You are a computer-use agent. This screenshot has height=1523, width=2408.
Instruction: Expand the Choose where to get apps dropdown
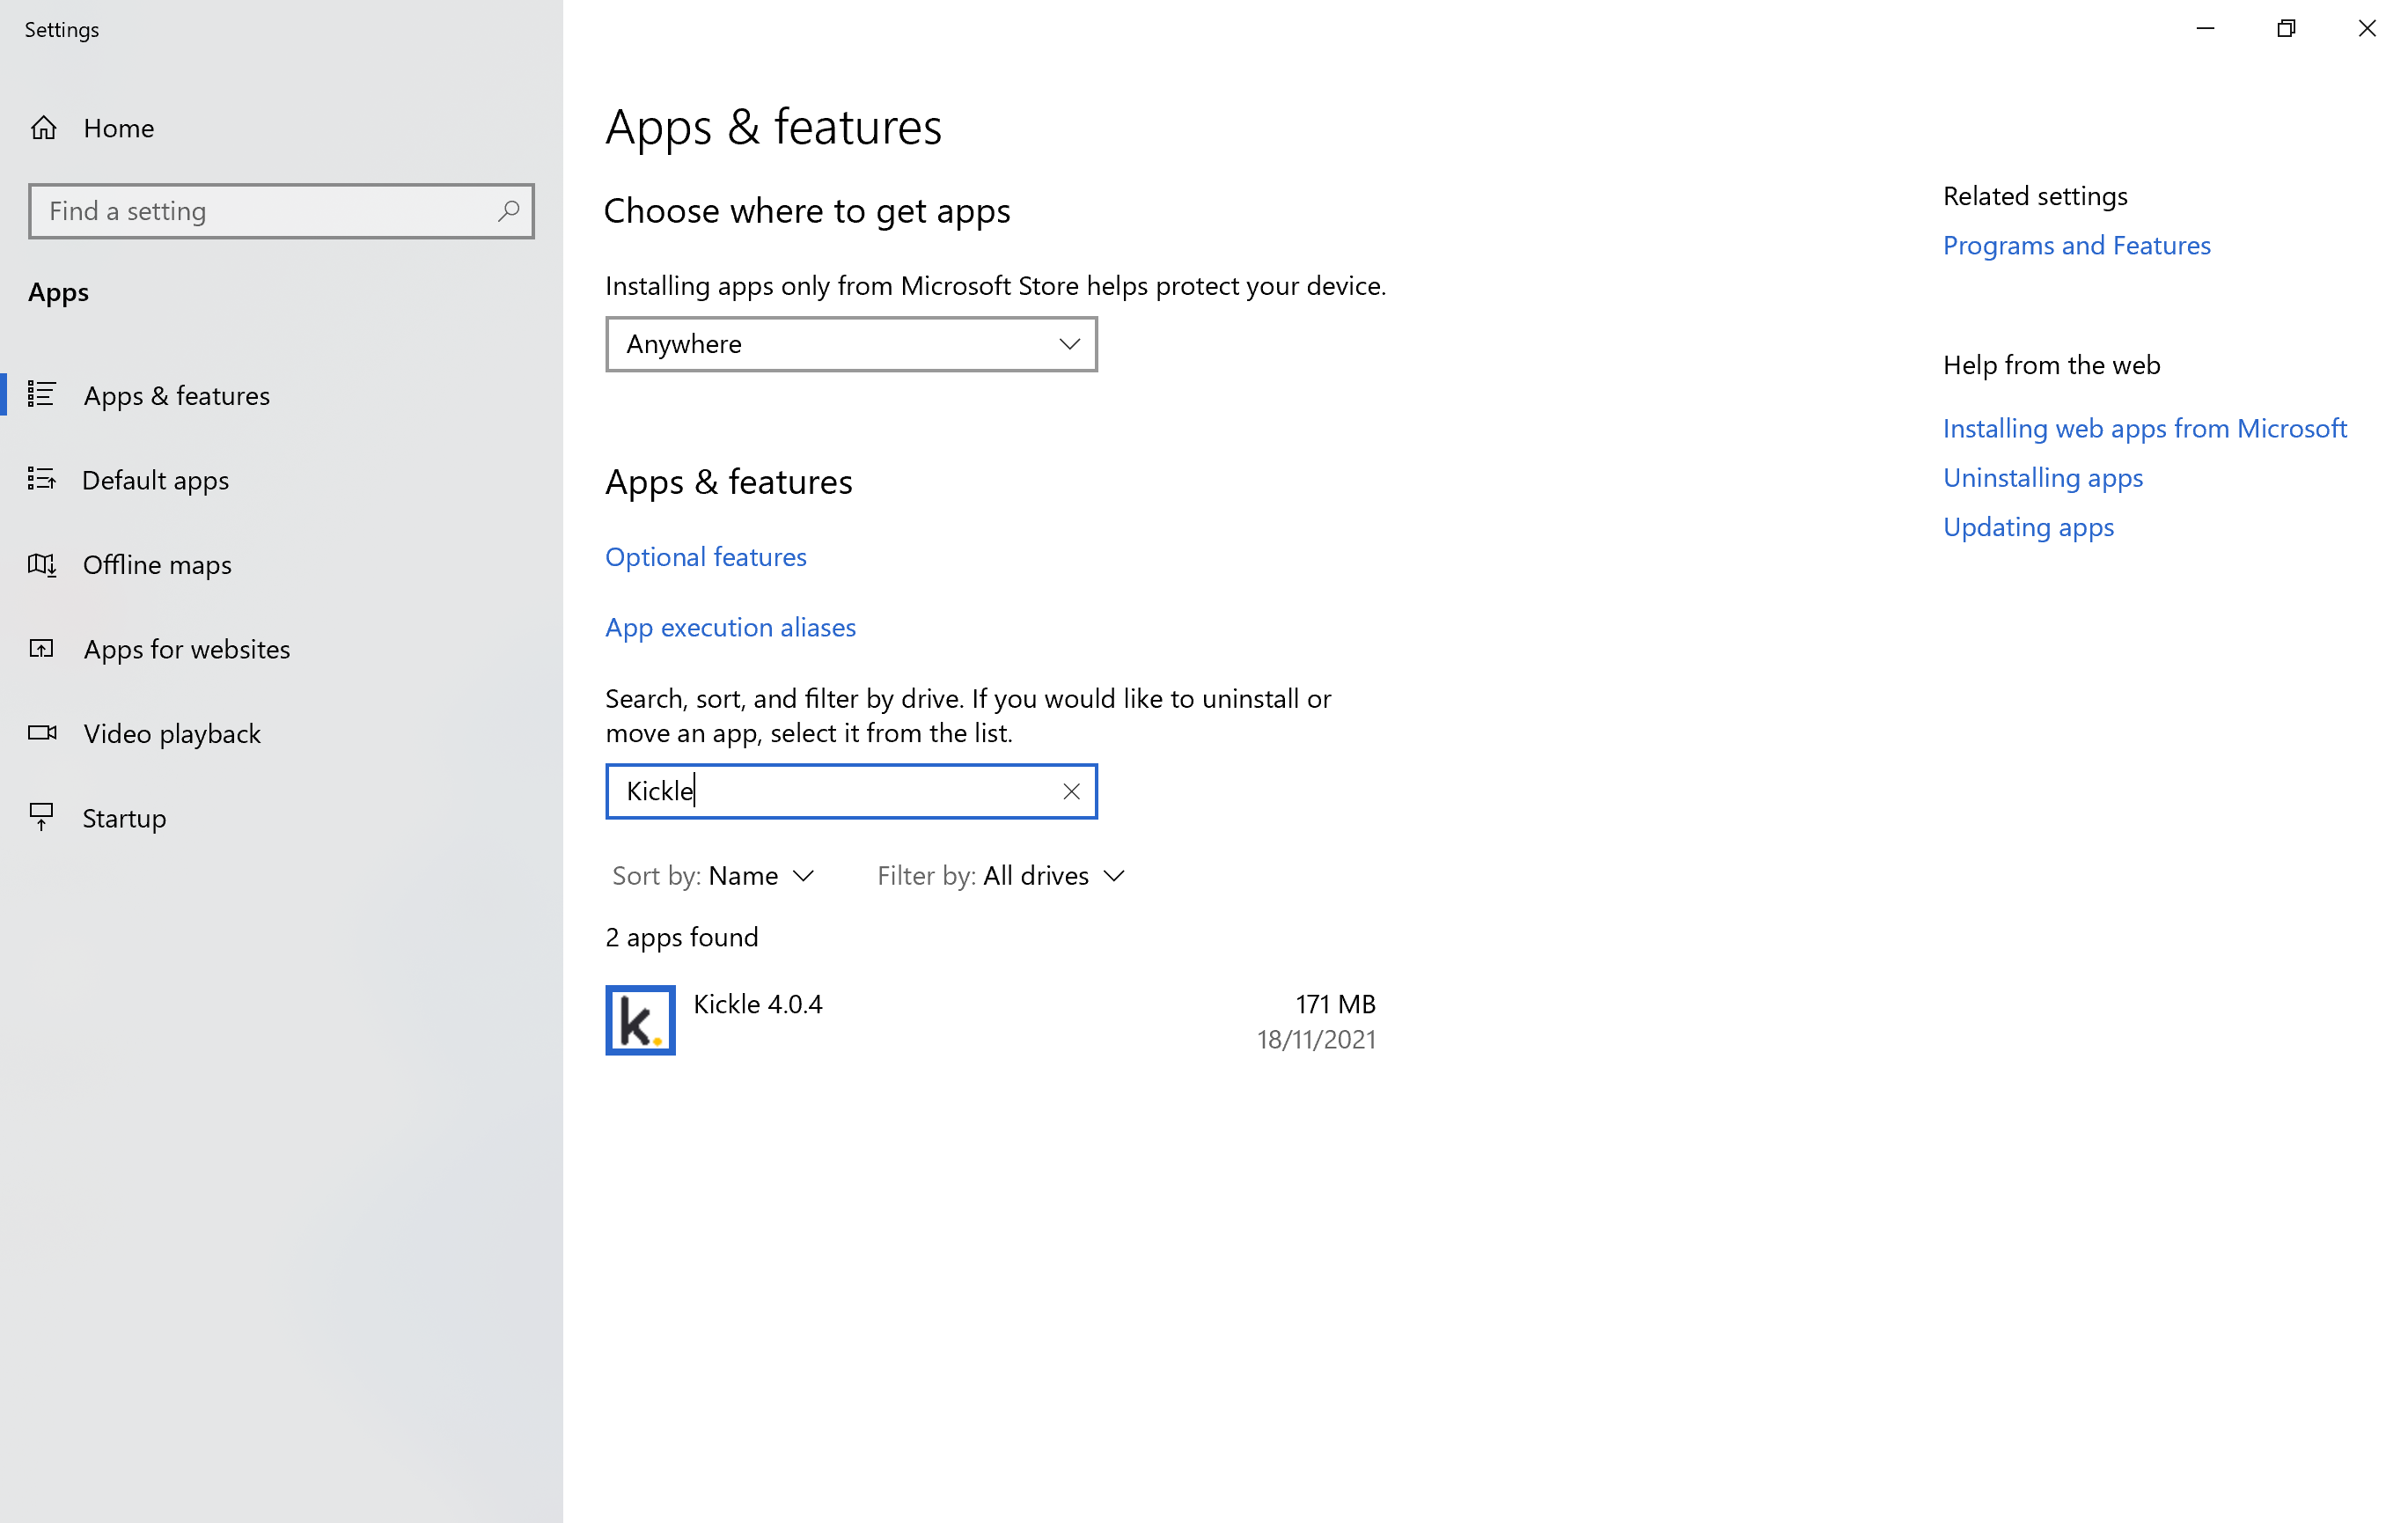848,344
